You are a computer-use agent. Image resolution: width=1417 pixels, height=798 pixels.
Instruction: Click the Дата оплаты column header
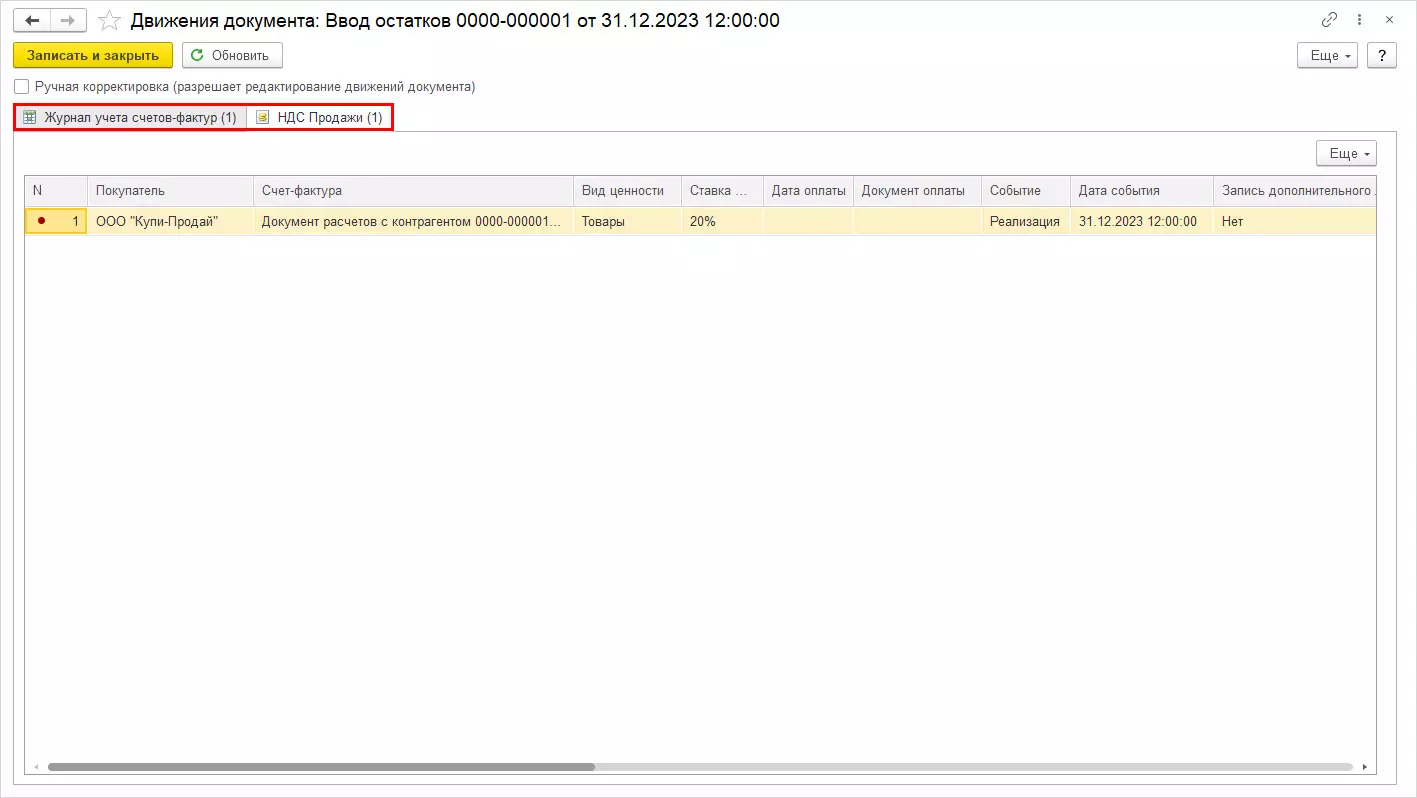tap(808, 191)
